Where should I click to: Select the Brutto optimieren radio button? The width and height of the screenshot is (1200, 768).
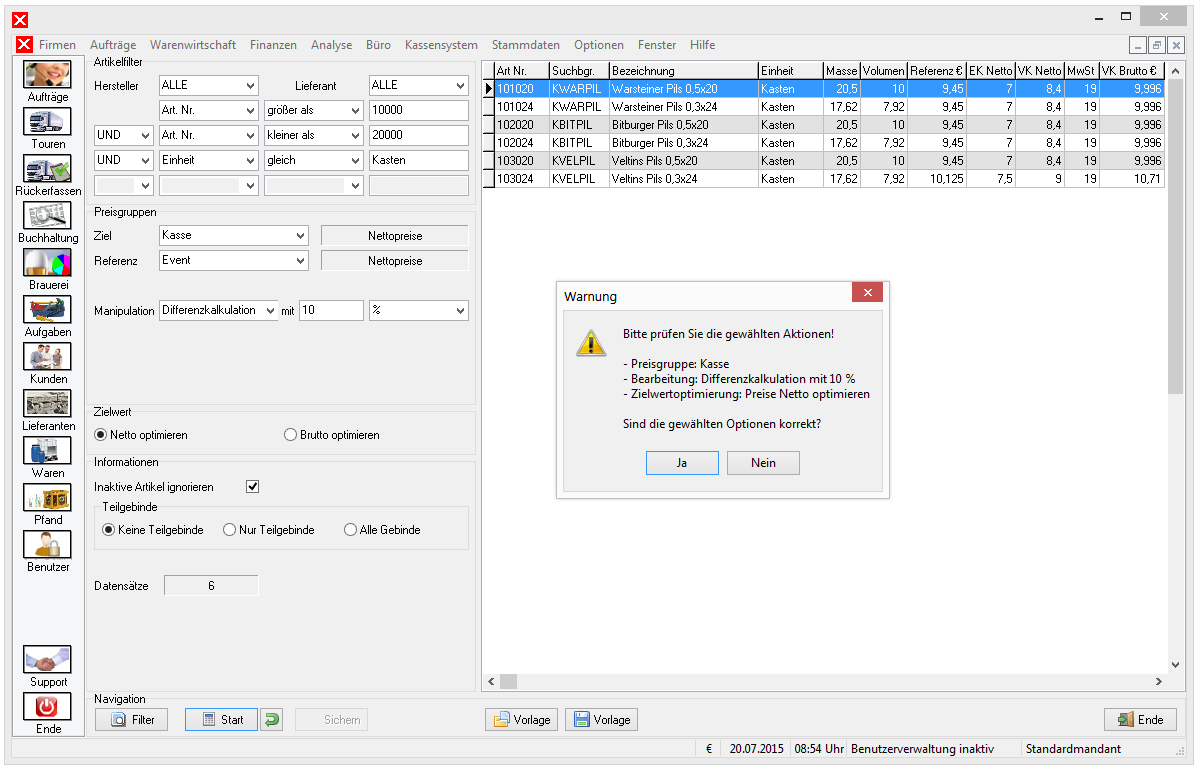pyautogui.click(x=291, y=435)
